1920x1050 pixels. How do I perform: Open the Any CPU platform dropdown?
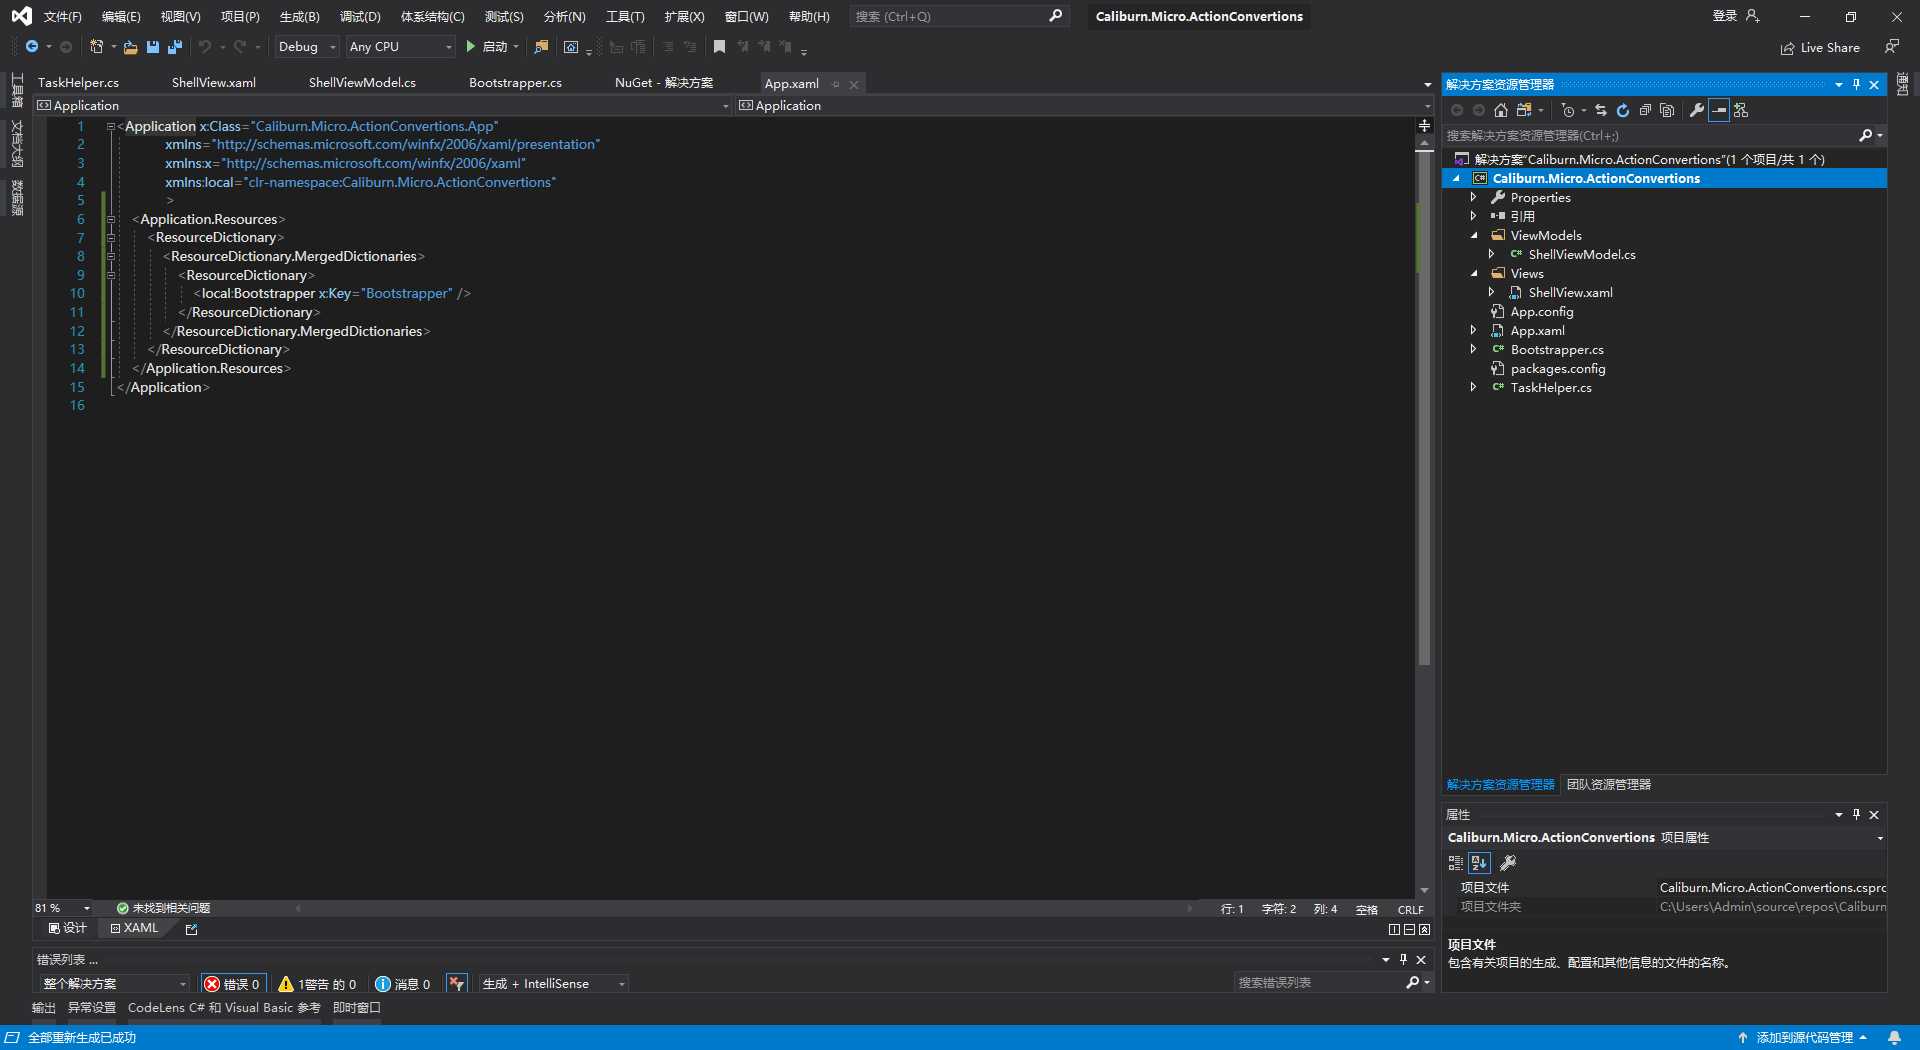(x=400, y=47)
